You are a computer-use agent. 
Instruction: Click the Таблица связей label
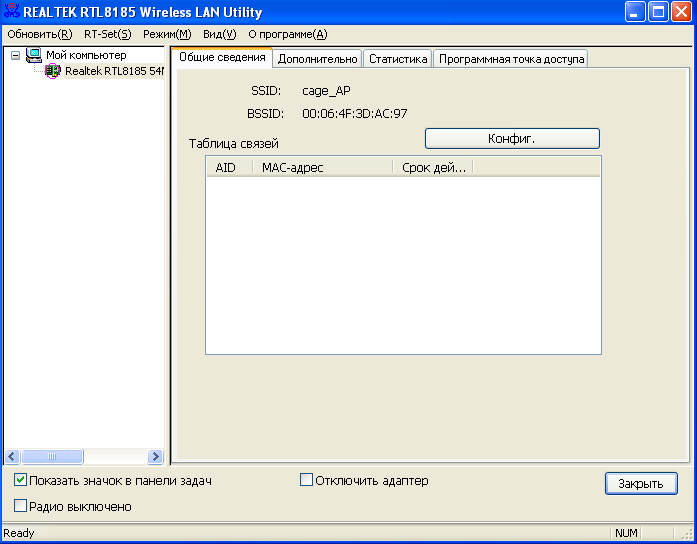pos(234,144)
